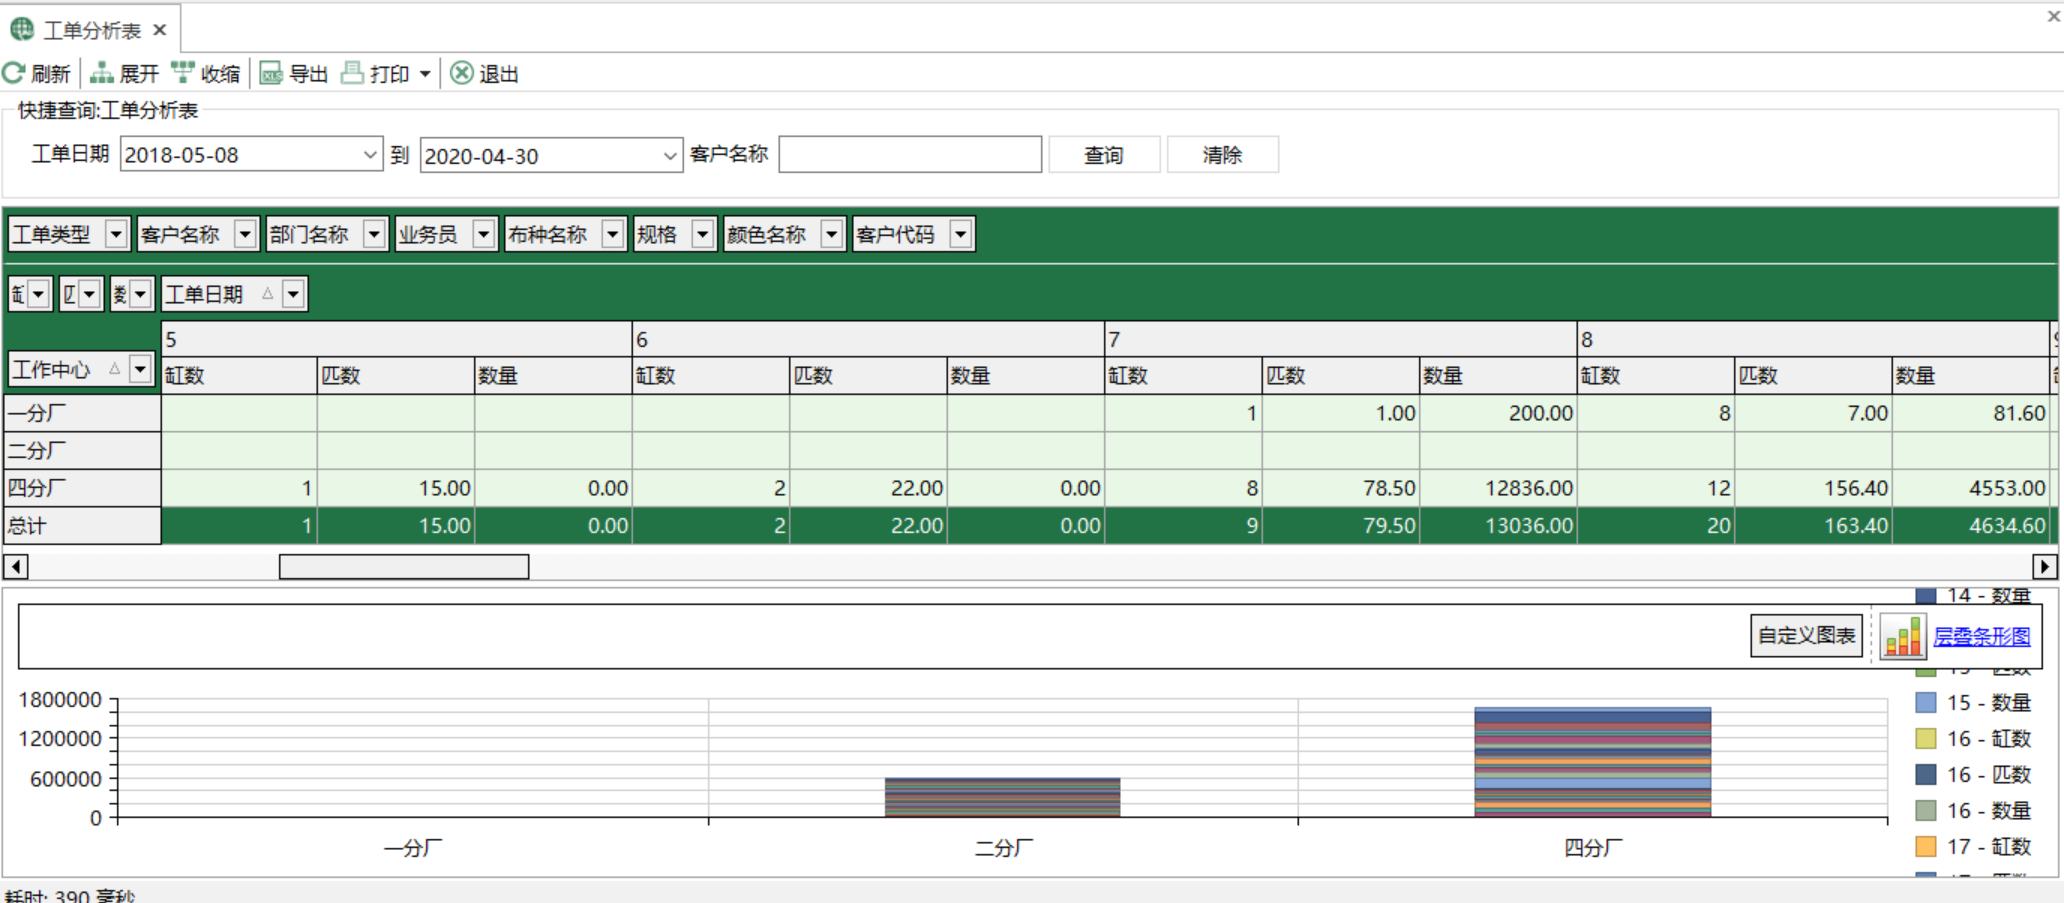Click the globe icon on 工单分析表 tab

22,30
